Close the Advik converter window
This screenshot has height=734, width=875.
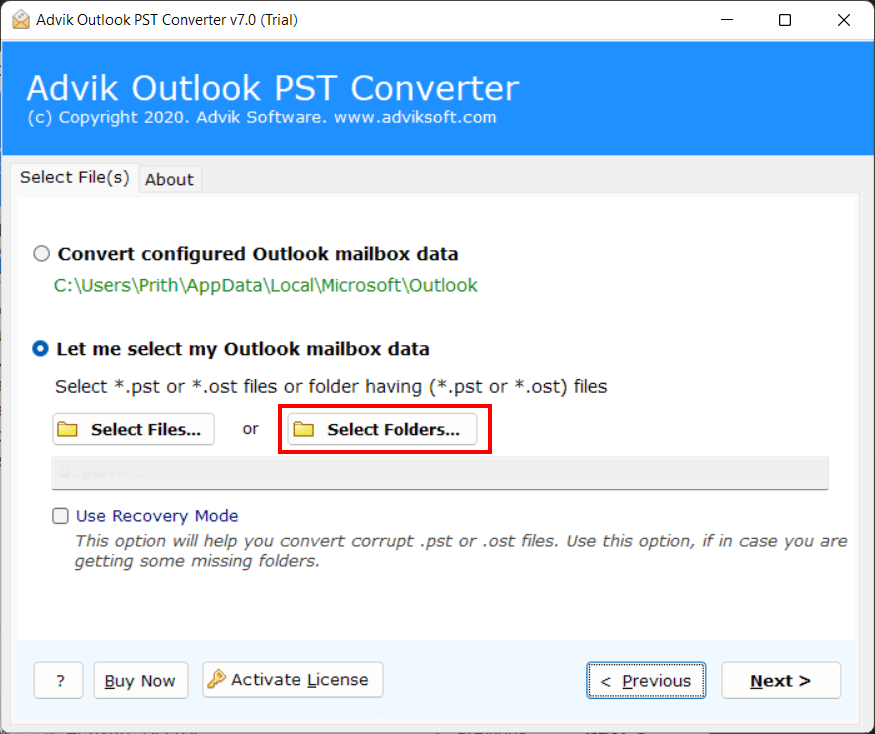pyautogui.click(x=844, y=20)
